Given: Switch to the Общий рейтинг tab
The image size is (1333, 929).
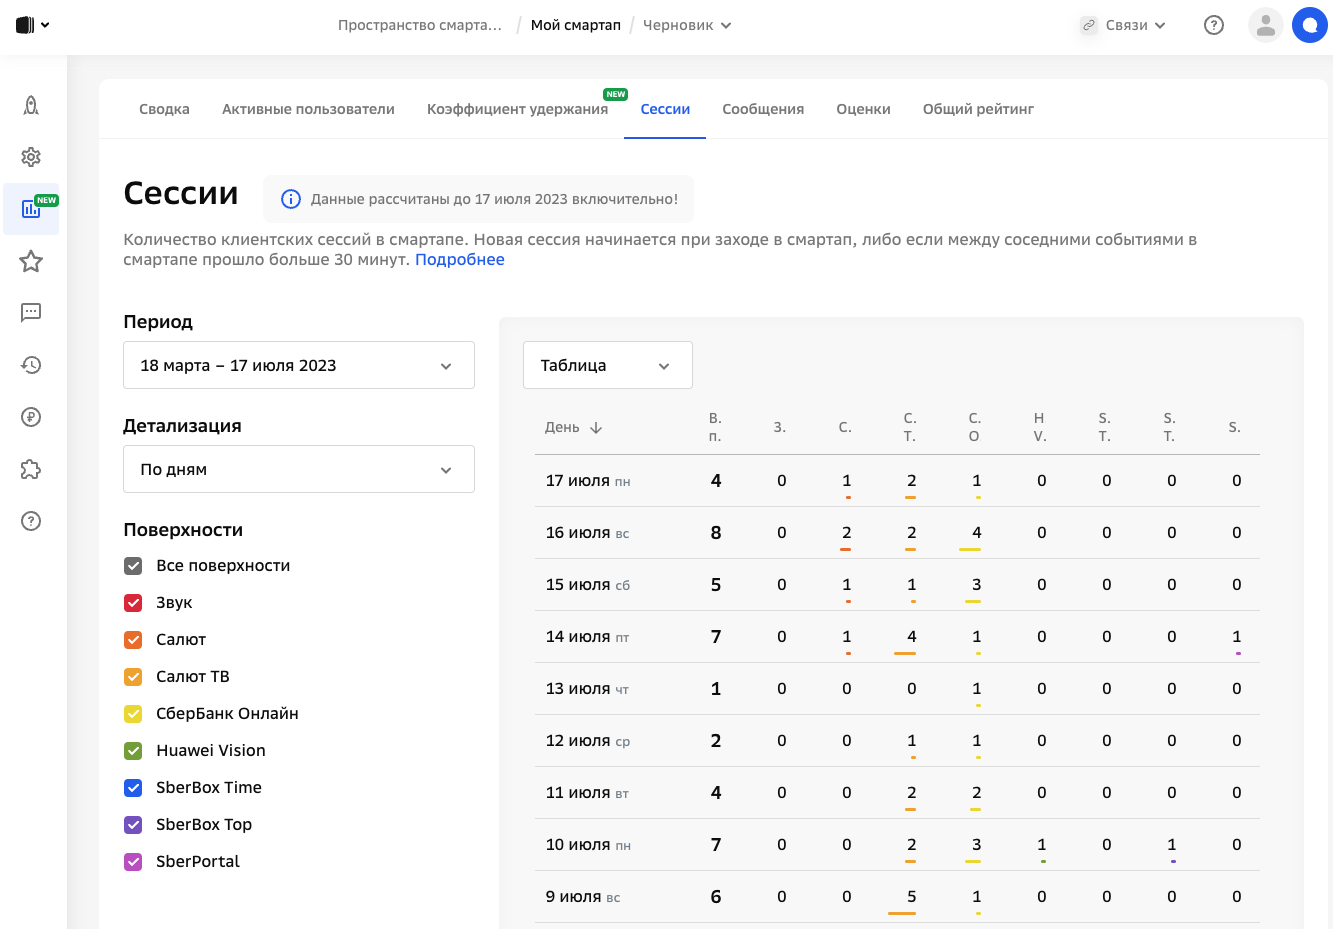Looking at the screenshot, I should point(978,109).
